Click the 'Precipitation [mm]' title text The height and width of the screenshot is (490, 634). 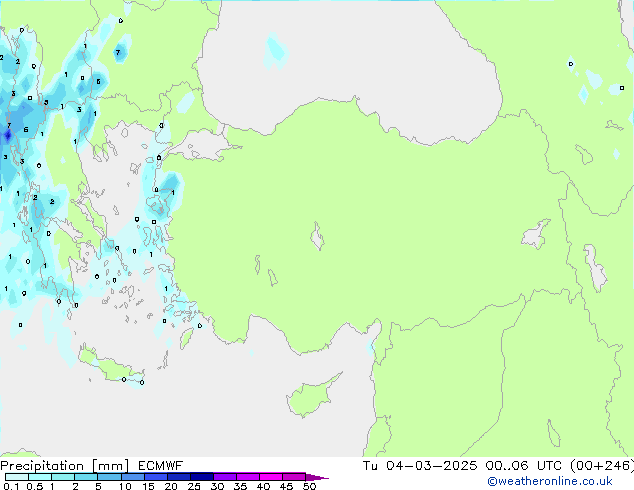pyautogui.click(x=65, y=466)
